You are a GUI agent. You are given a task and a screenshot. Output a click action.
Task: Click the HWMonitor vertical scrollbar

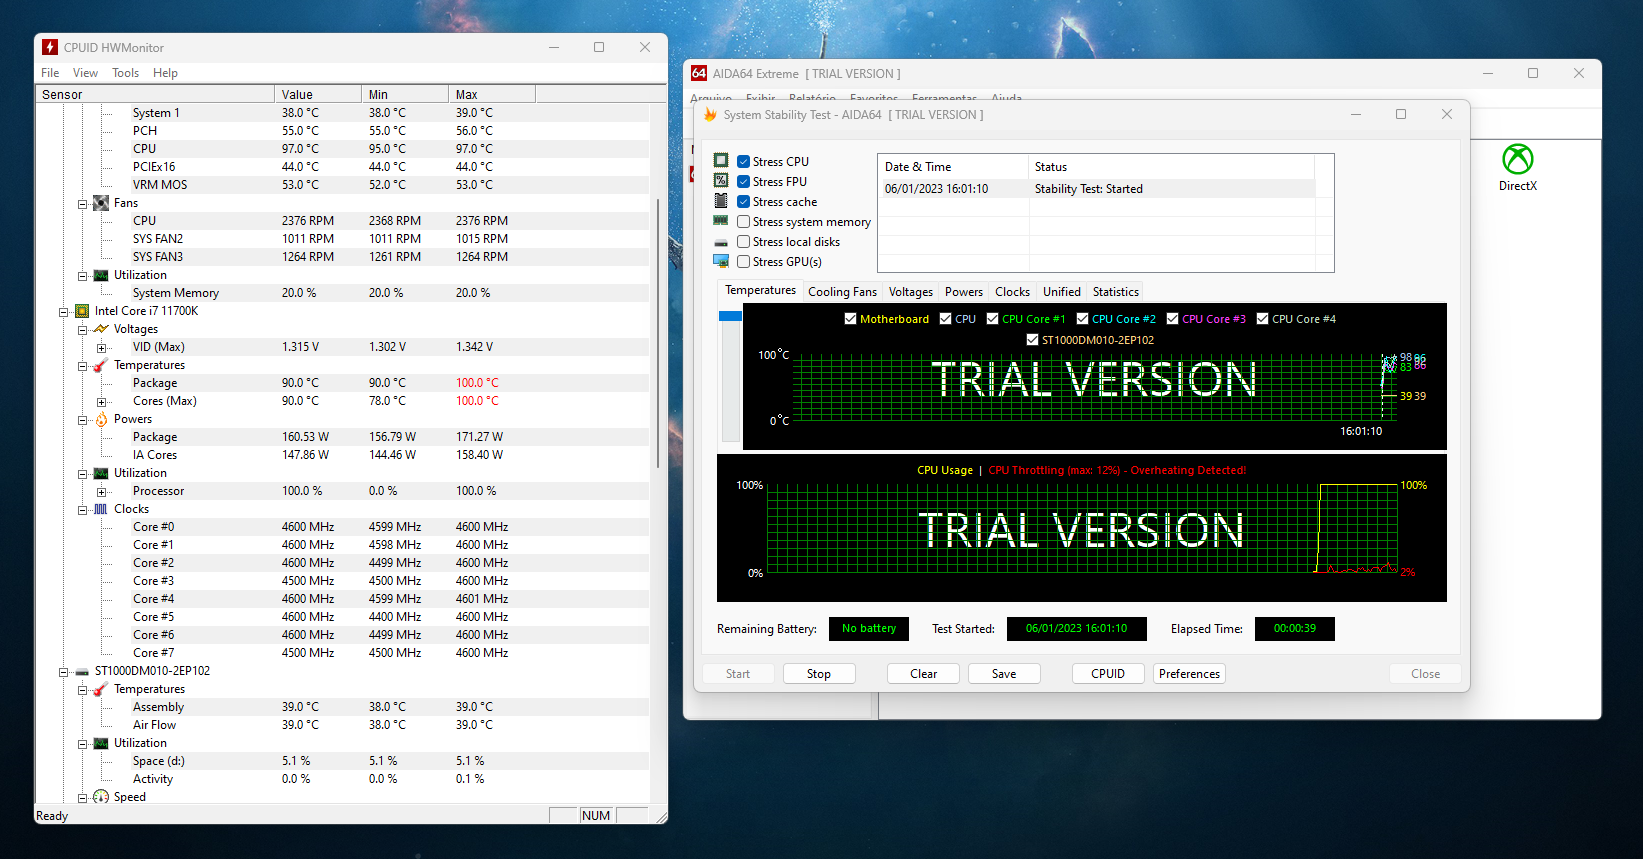coord(658,333)
